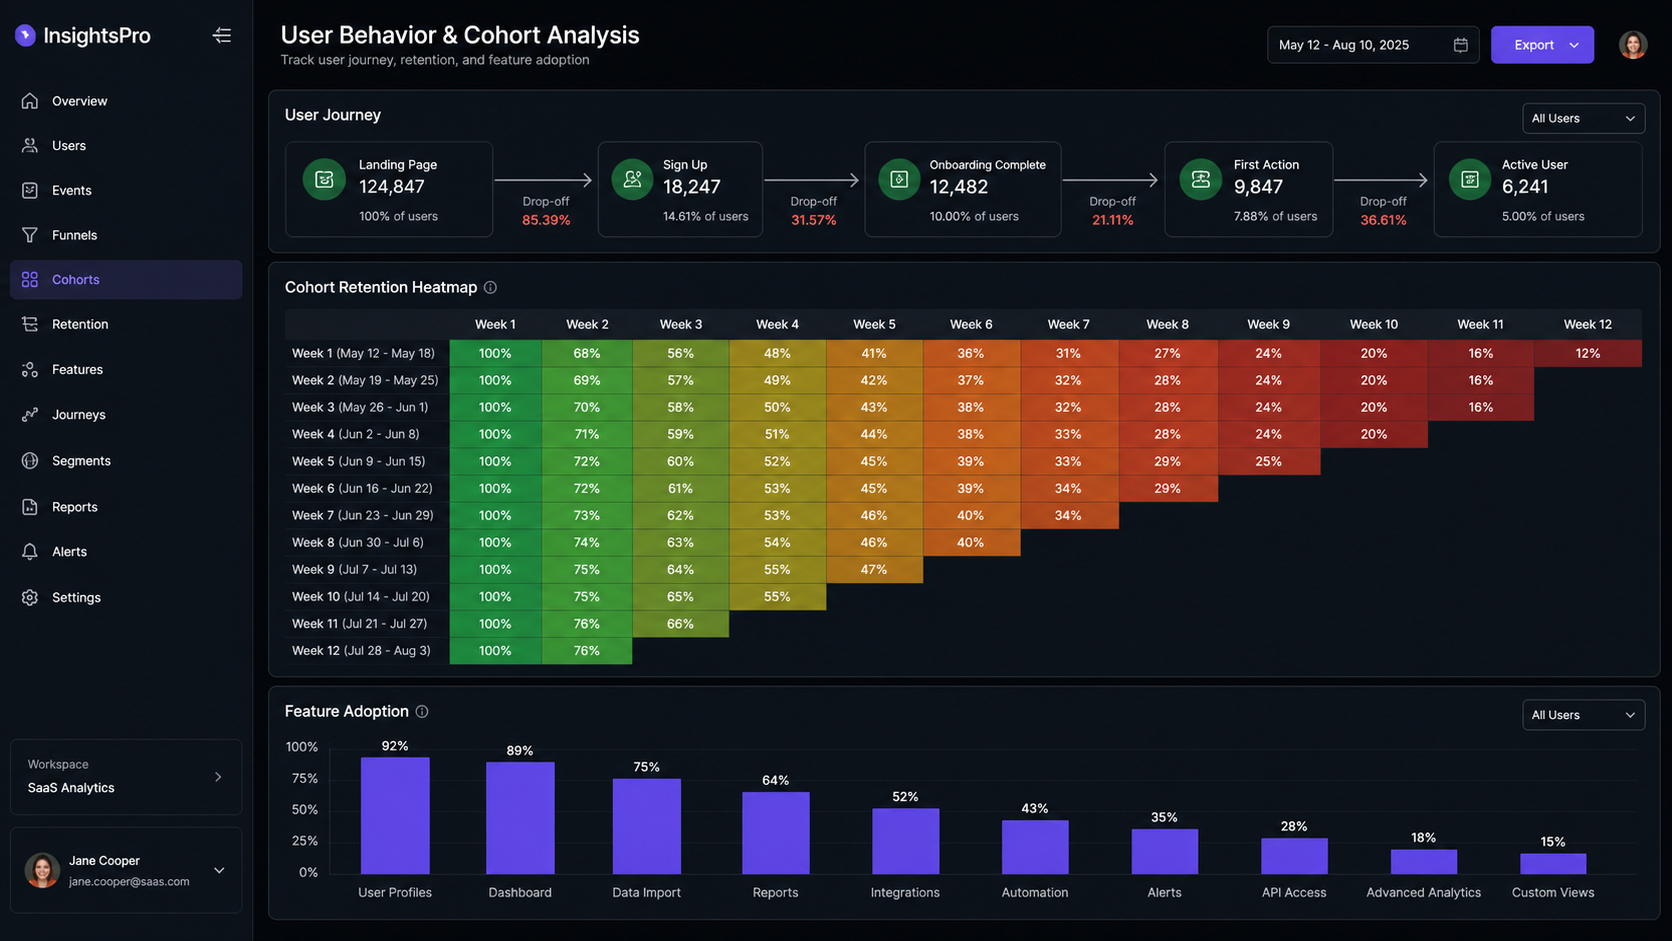Click the 36.61% drop-off value
Screen dimensions: 1672x941
coord(1383,220)
